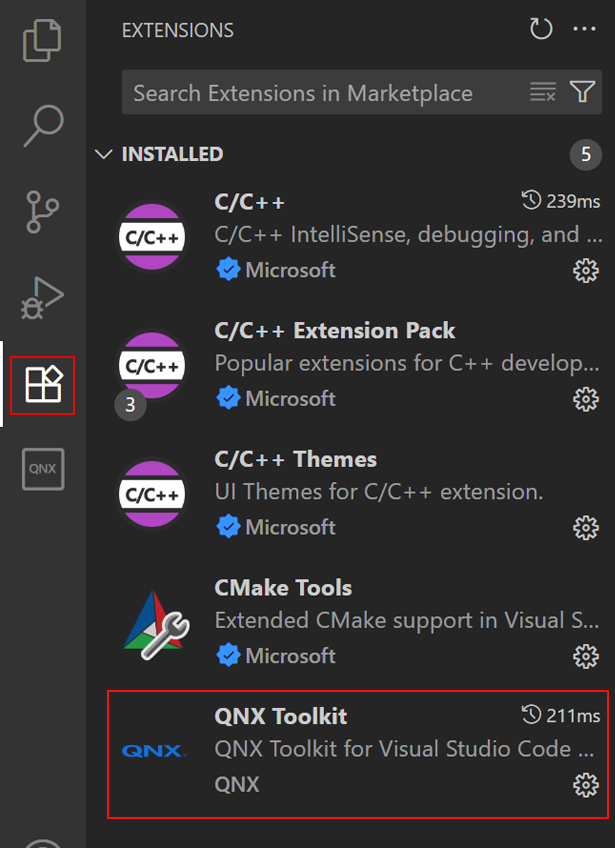Open manage gear for QNX Toolkit

(585, 785)
